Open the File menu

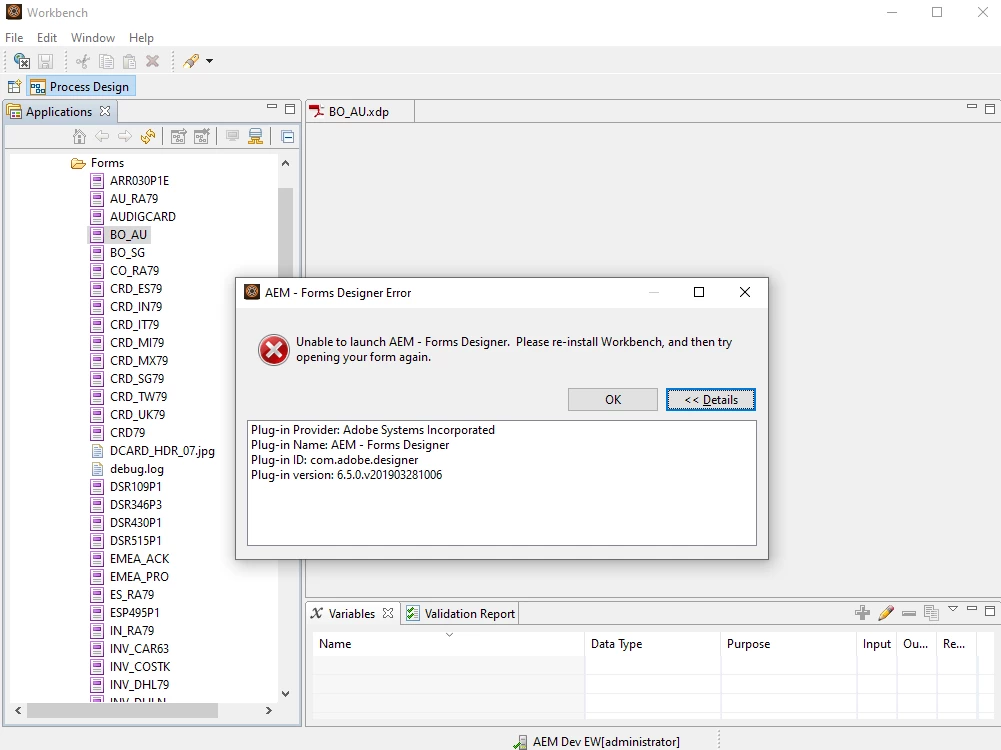pos(14,38)
